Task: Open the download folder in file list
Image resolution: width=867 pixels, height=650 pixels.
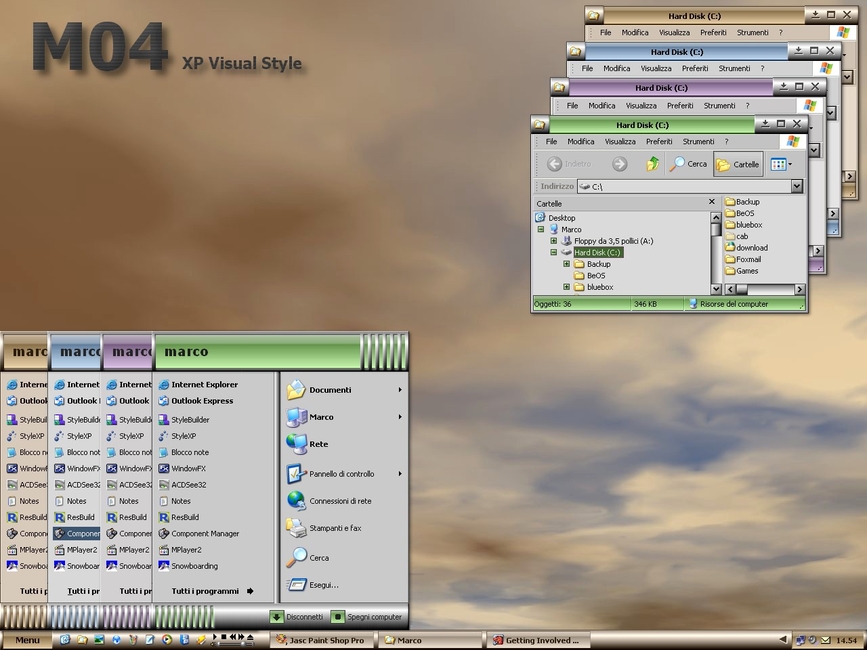Action: (746, 248)
